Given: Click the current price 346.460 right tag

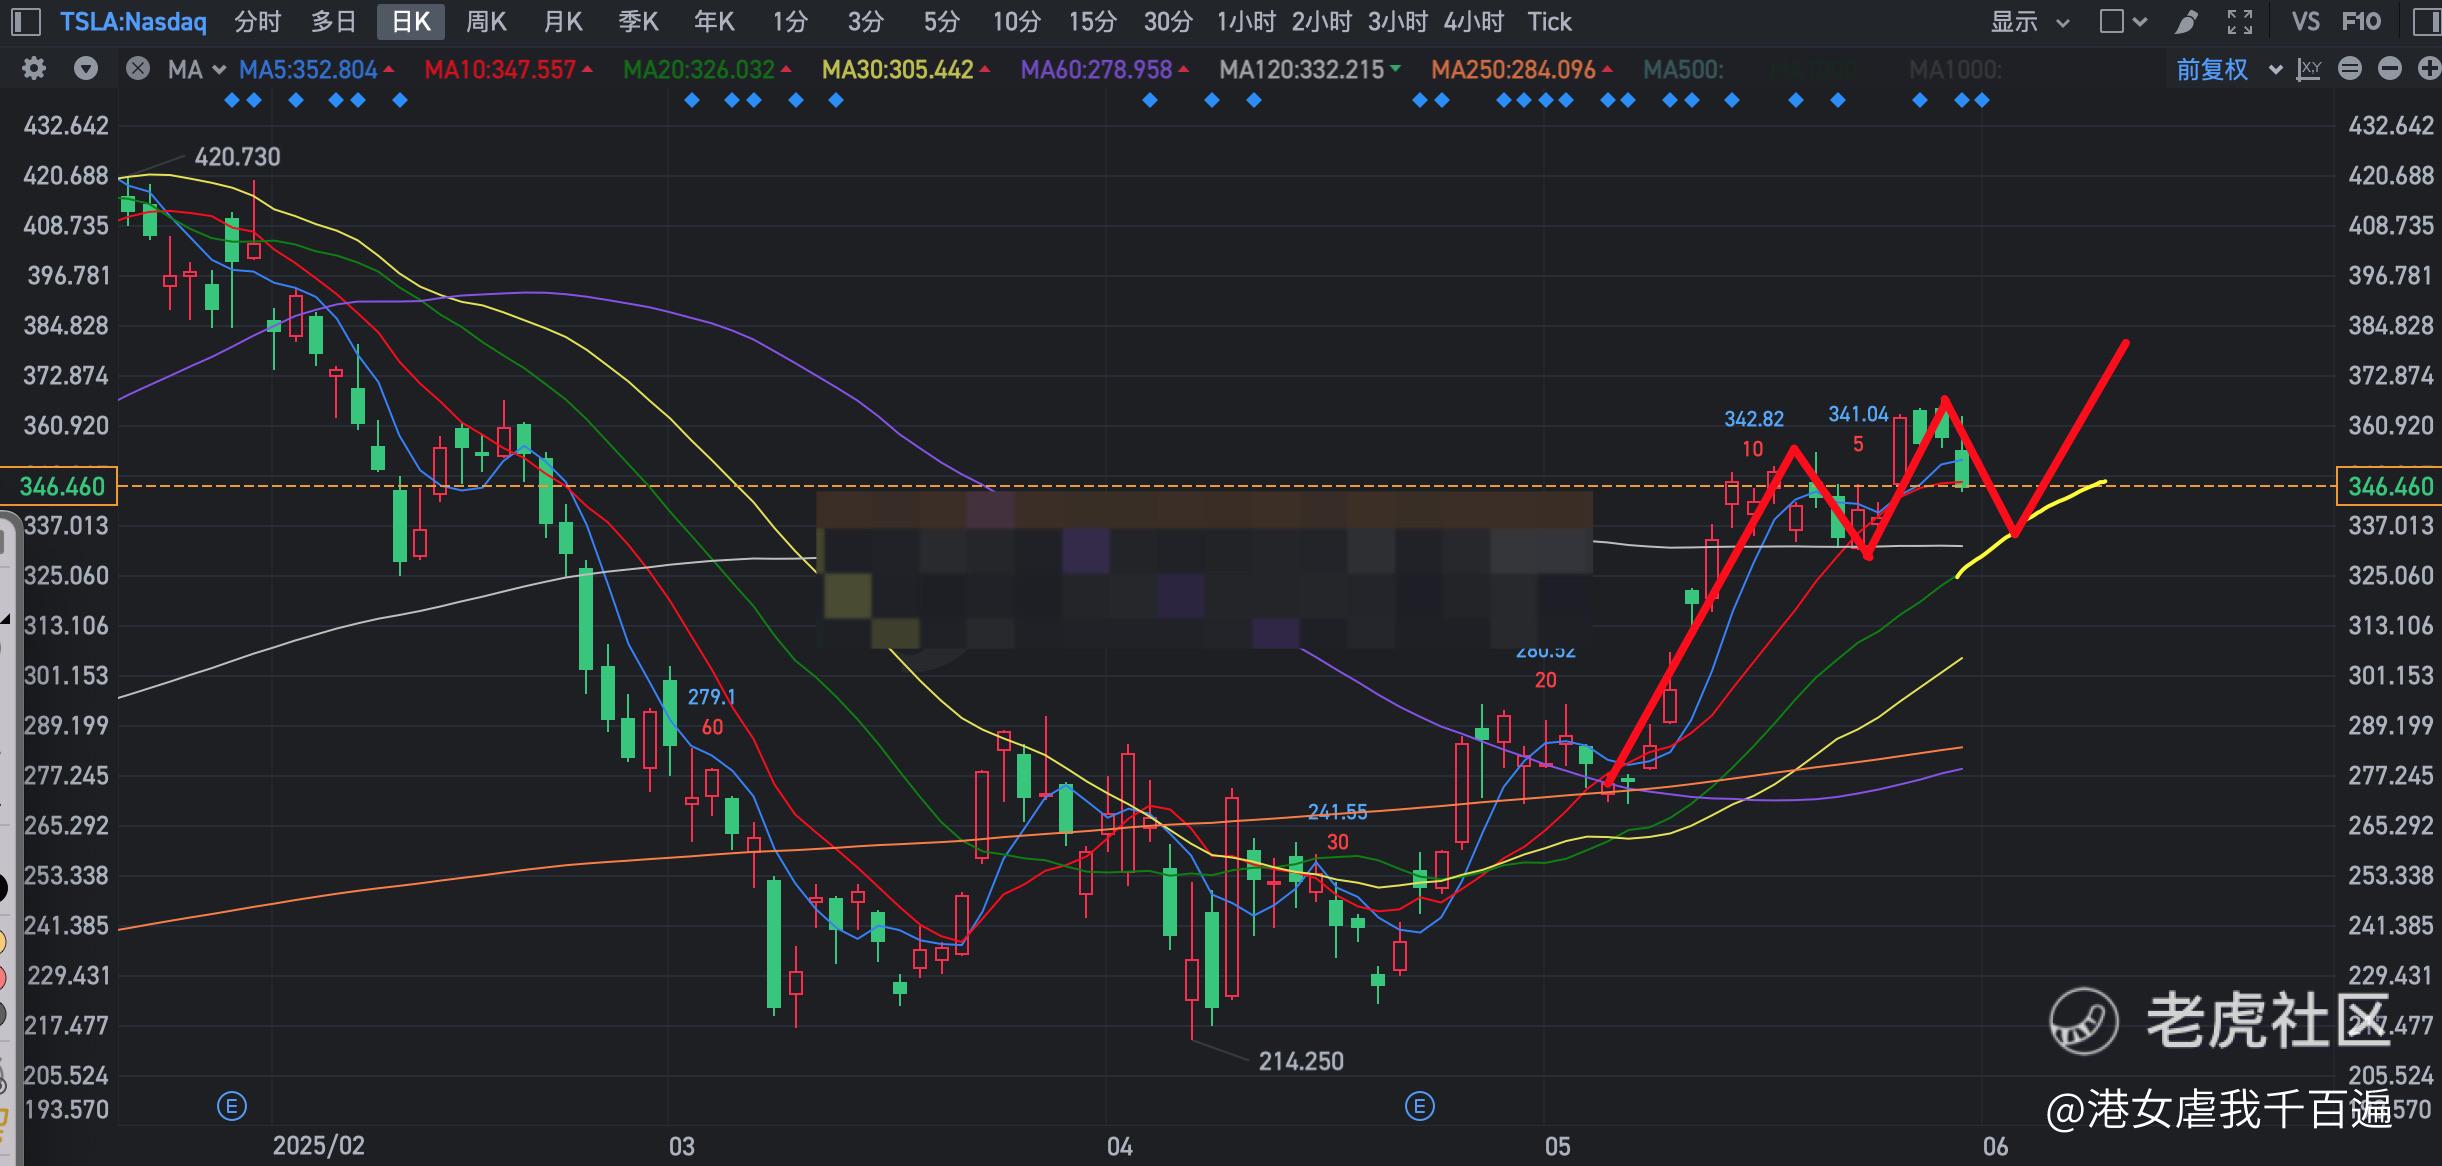Looking at the screenshot, I should click(2389, 486).
